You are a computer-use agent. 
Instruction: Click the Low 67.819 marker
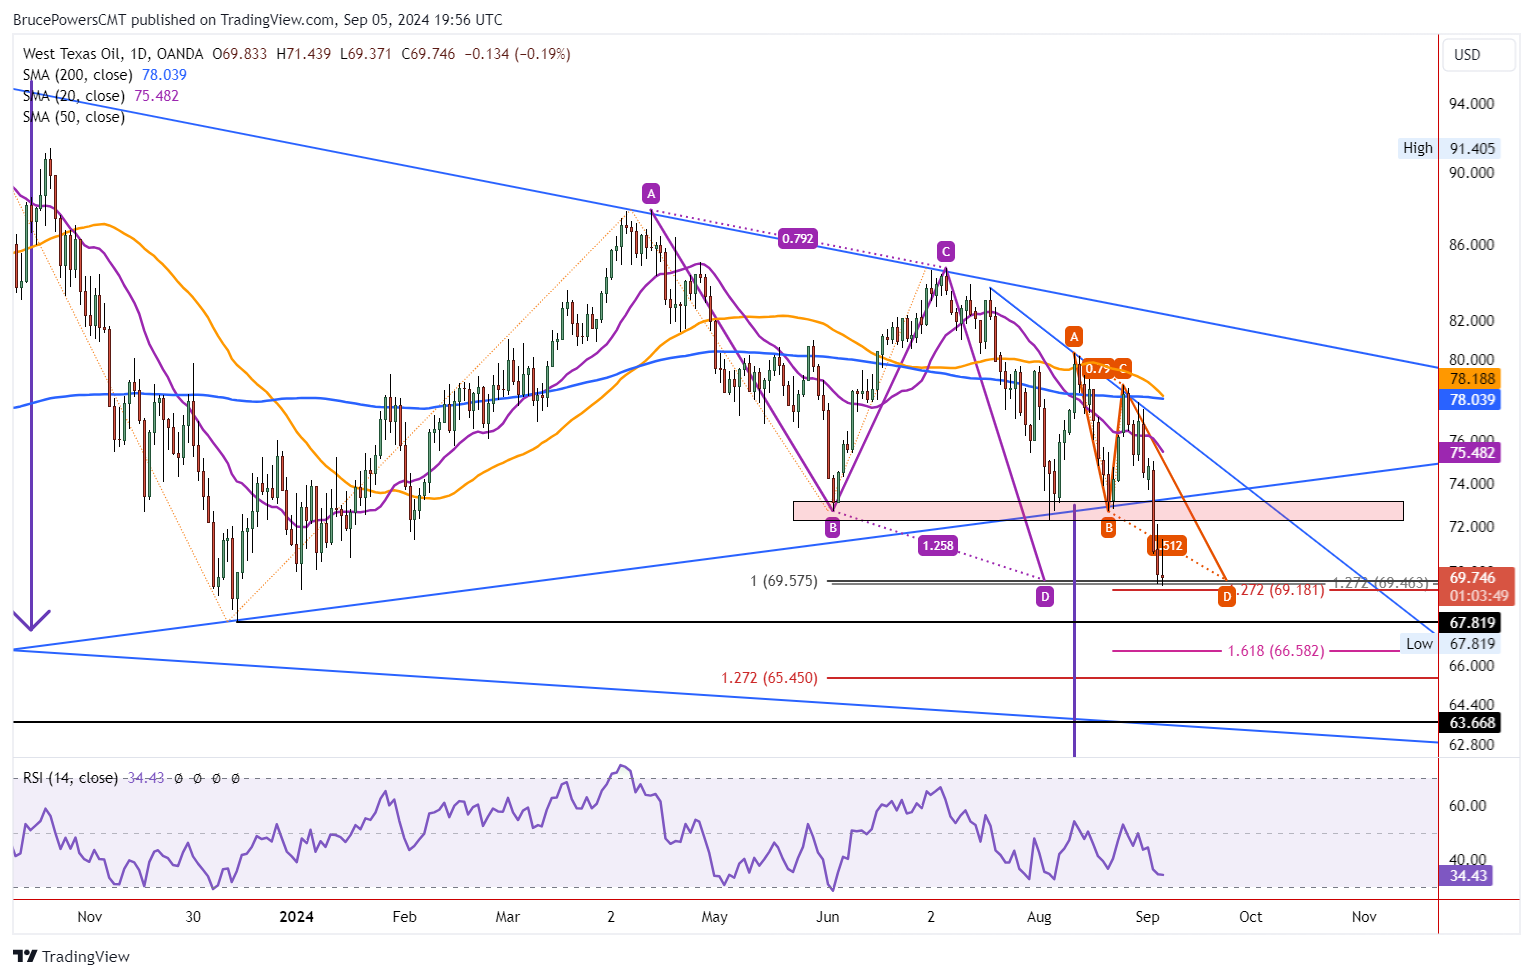coord(1450,644)
